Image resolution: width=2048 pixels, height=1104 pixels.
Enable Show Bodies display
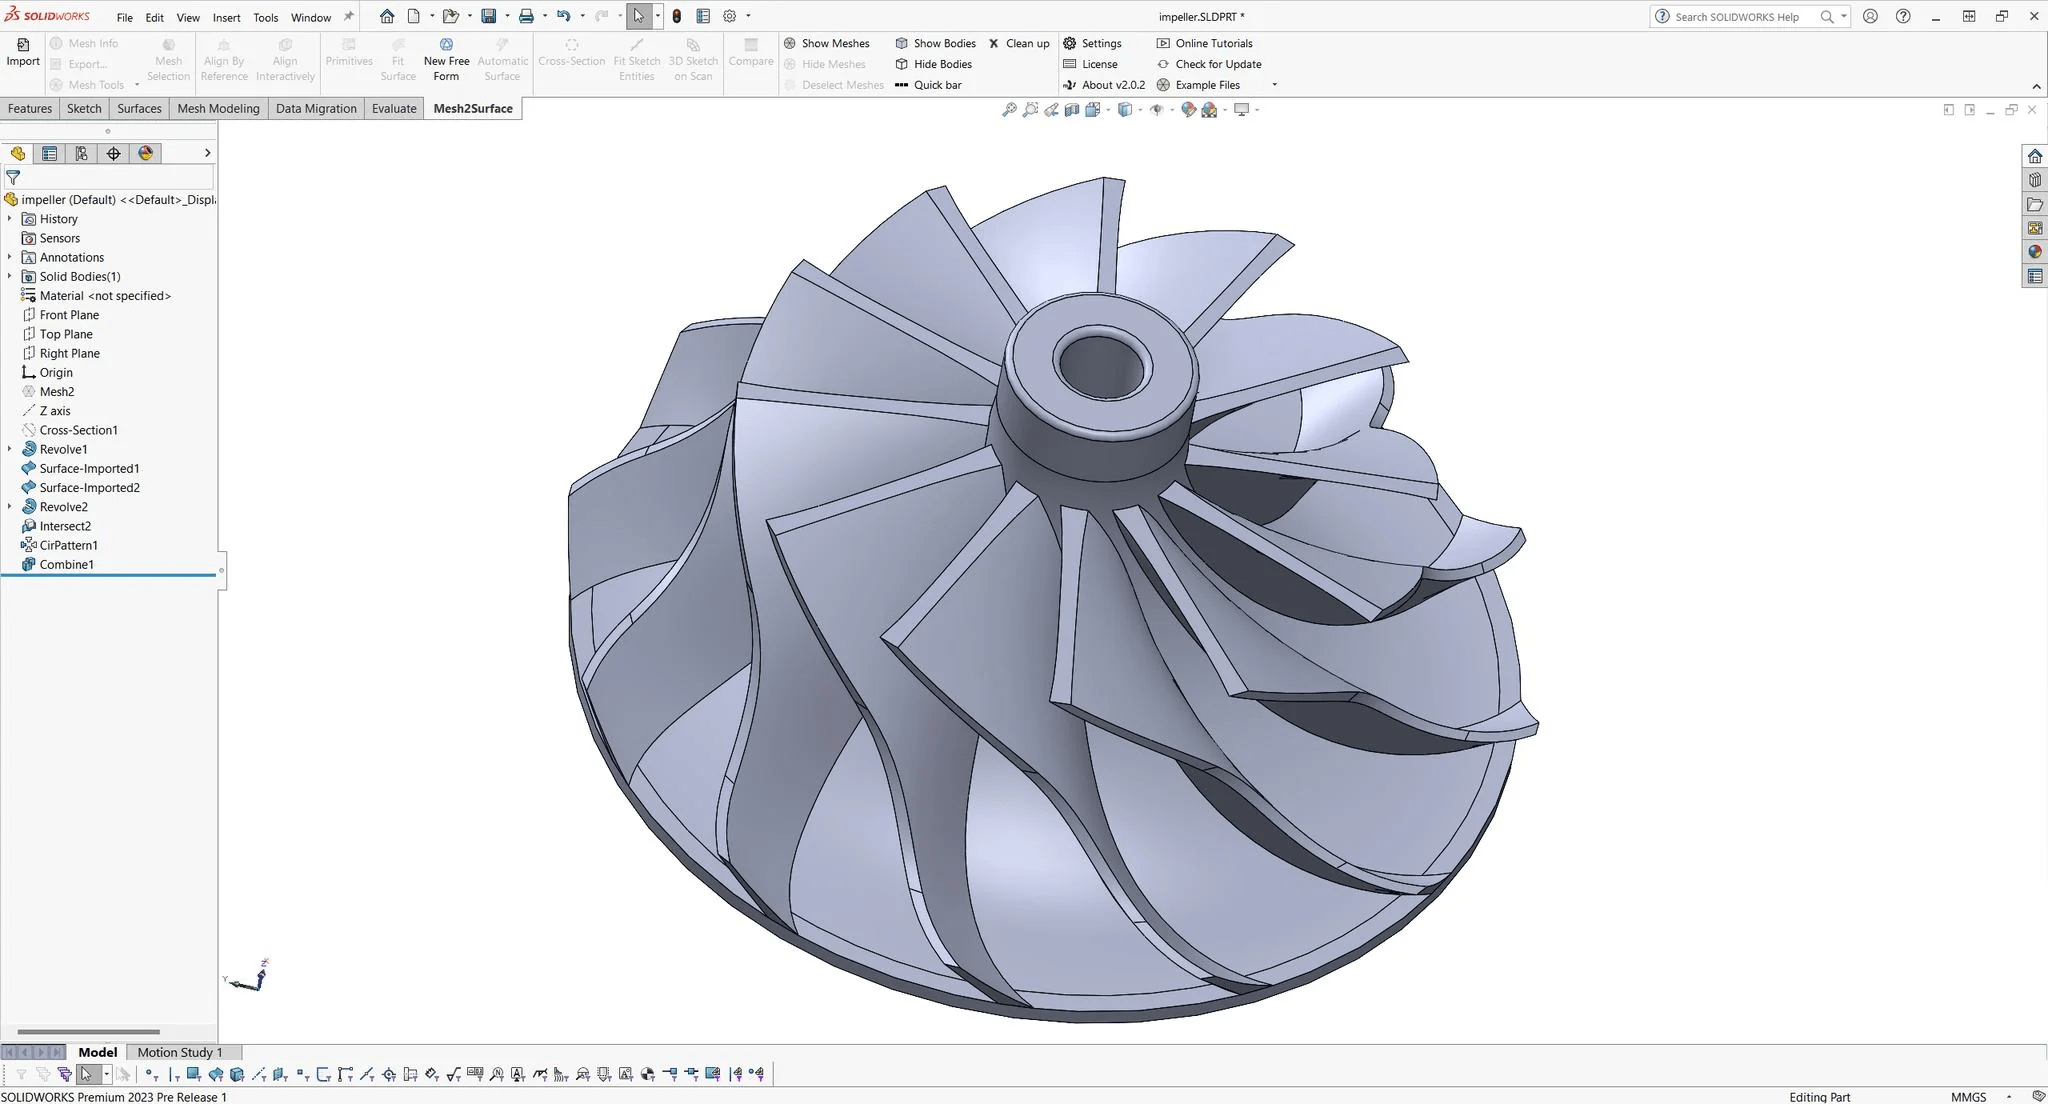coord(935,43)
